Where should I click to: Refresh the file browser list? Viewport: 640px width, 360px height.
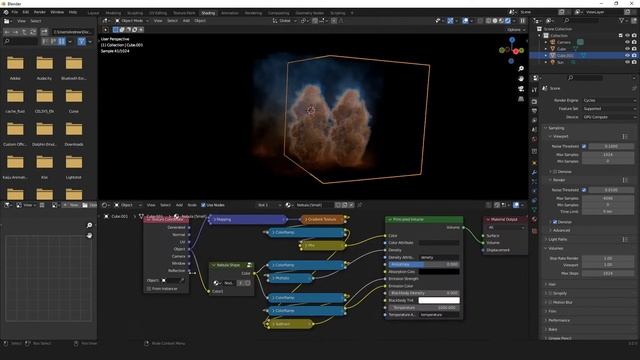33,32
